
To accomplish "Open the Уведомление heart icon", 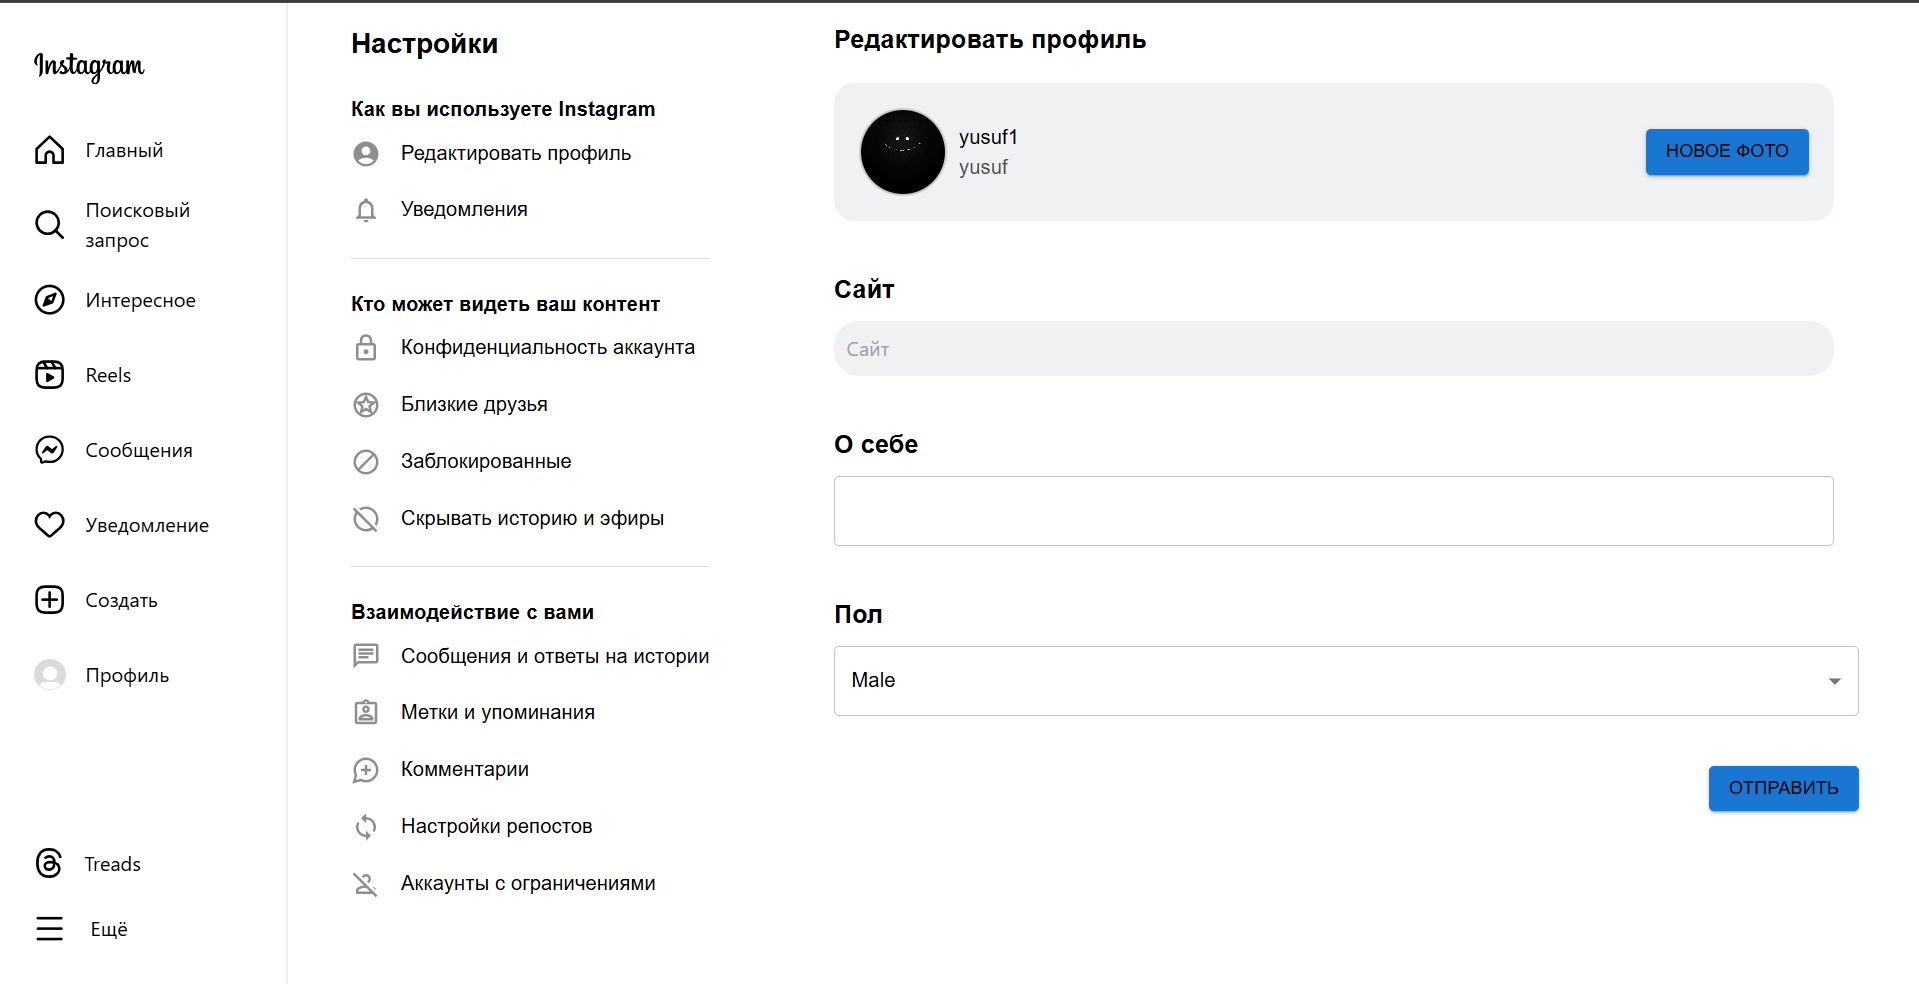I will coord(49,524).
